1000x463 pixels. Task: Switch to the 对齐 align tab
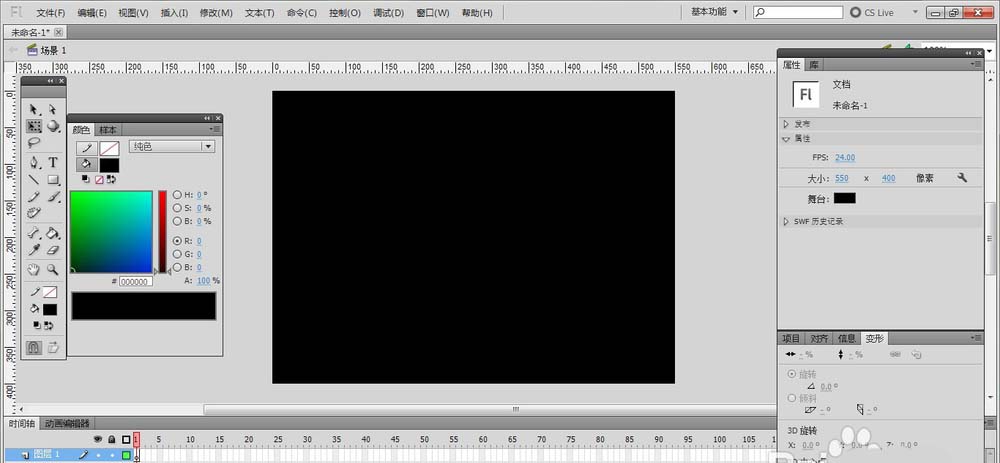click(820, 338)
